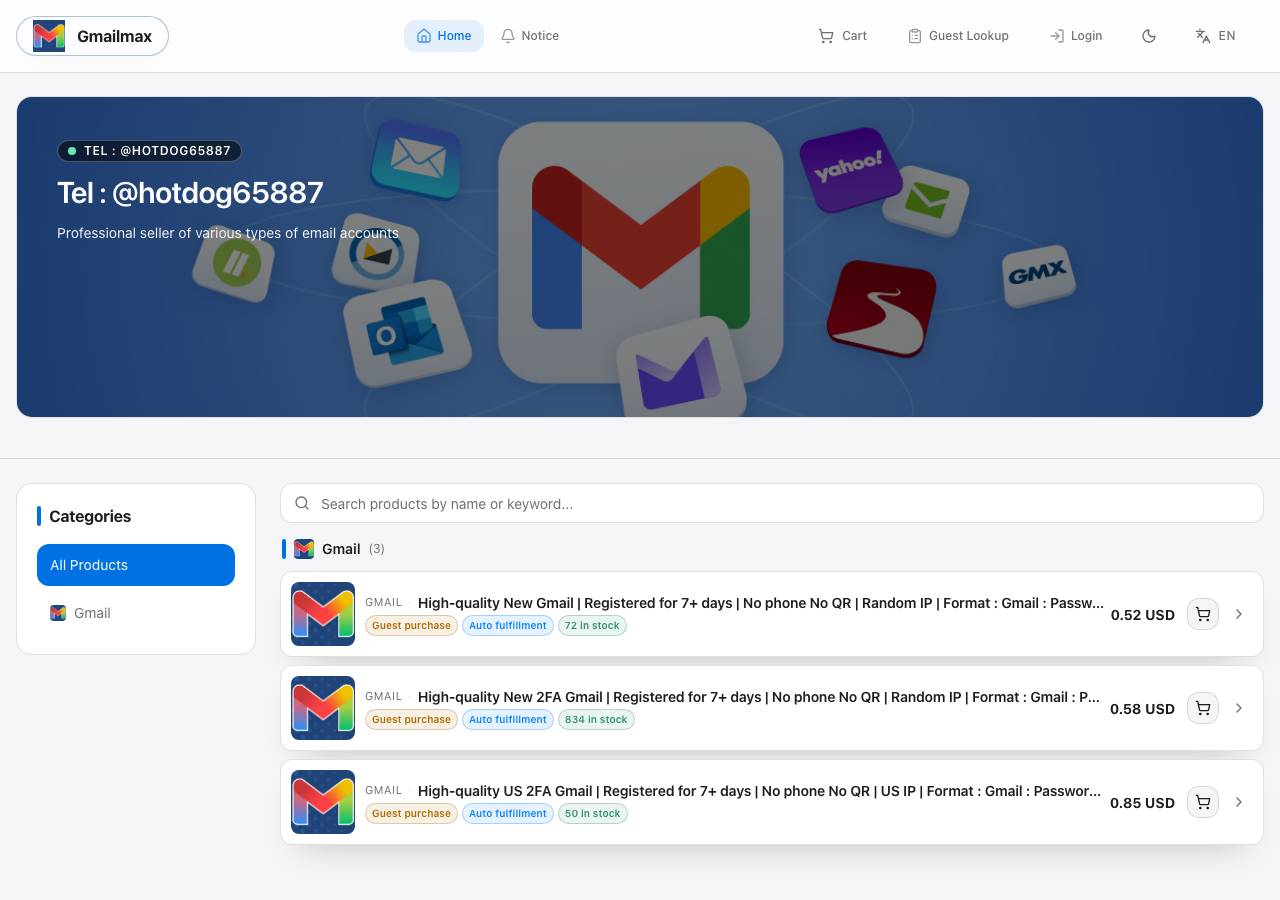Open the EN language selector
This screenshot has height=900, width=1280.
[x=1215, y=36]
